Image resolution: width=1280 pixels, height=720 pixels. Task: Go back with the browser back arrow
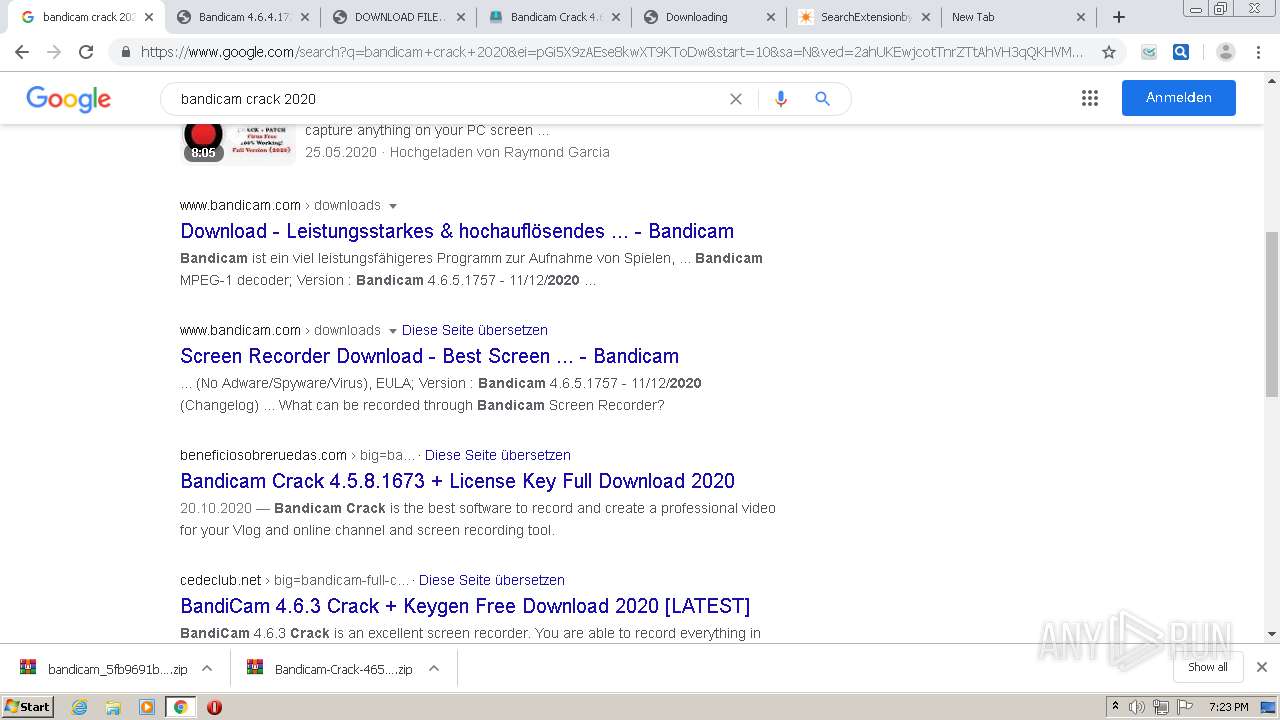tap(22, 52)
